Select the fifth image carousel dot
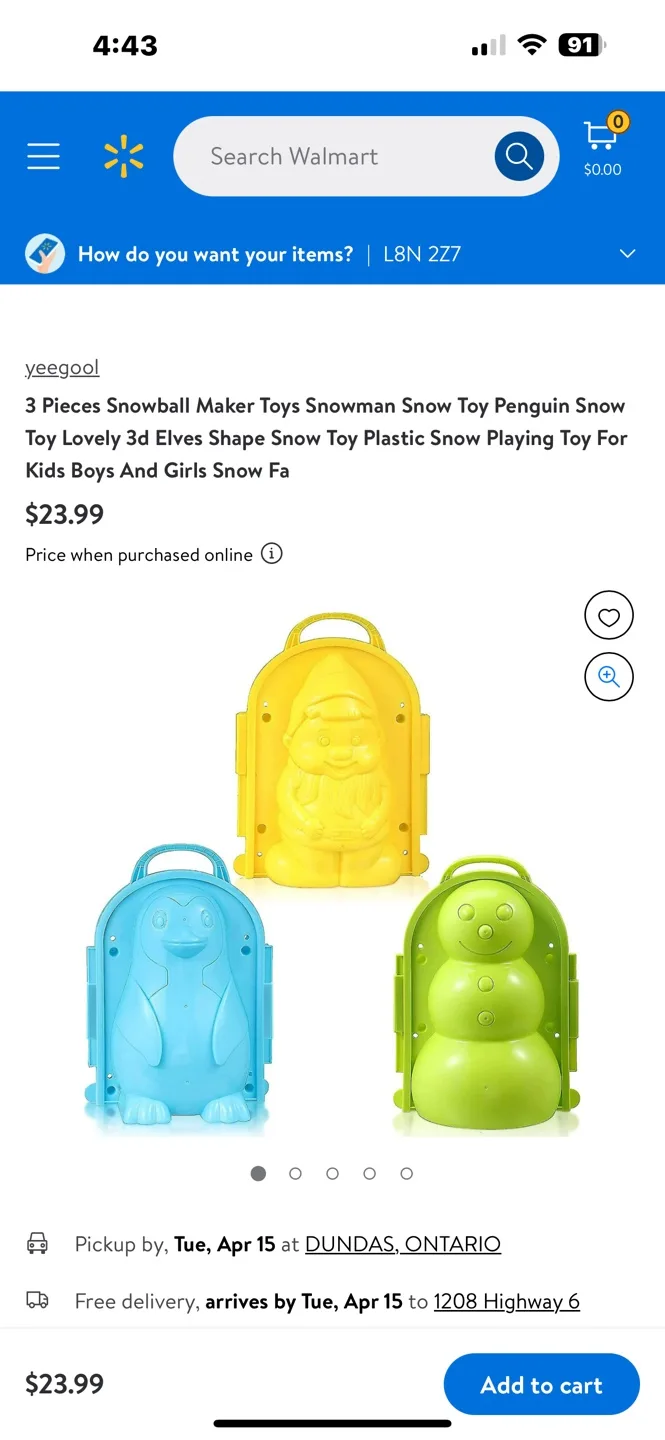 pyautogui.click(x=406, y=1174)
